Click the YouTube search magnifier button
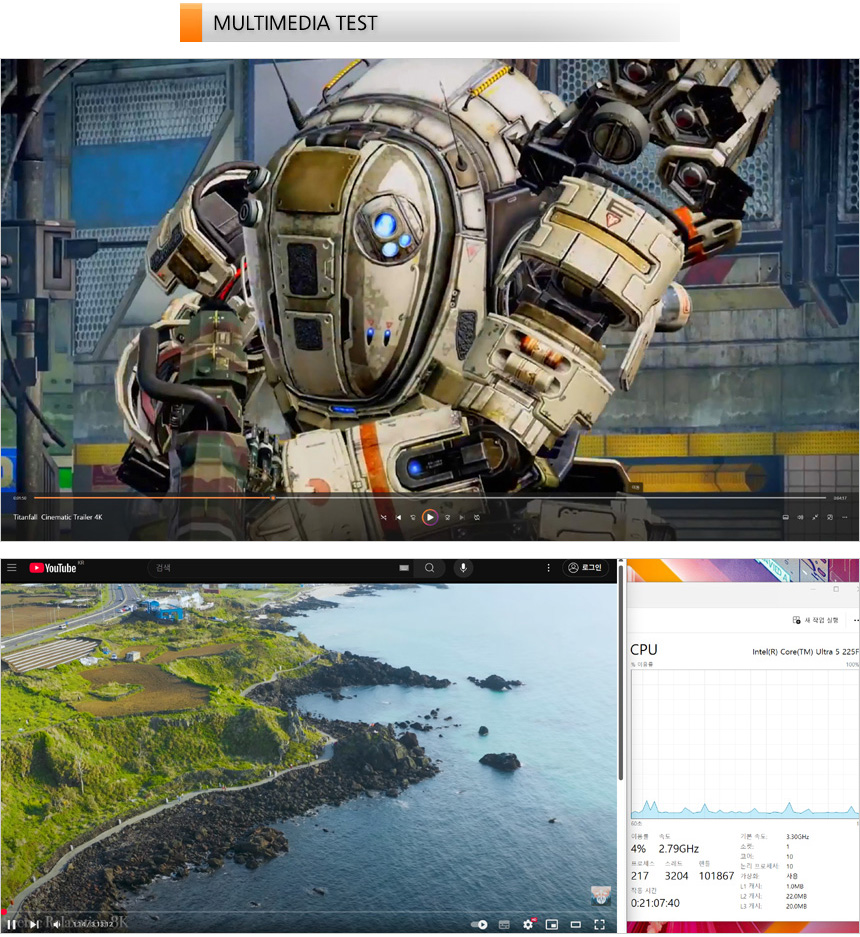This screenshot has height=937, width=860. 430,568
